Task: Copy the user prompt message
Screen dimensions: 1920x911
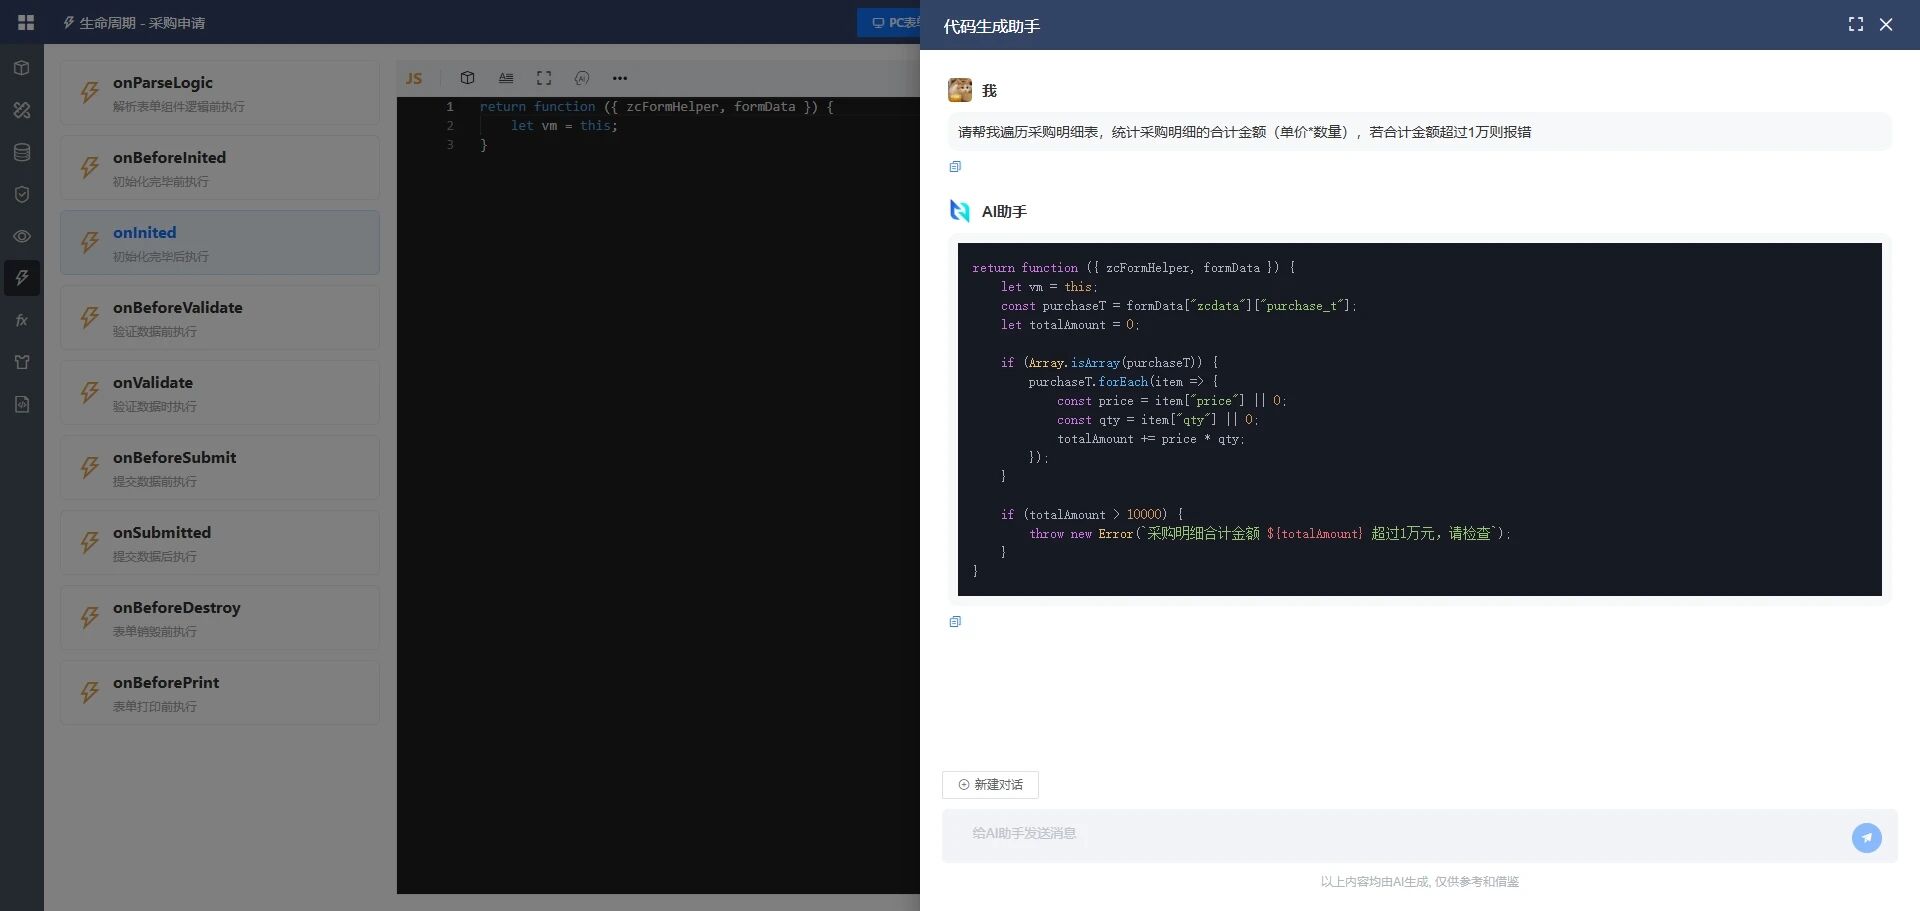Action: 955,167
